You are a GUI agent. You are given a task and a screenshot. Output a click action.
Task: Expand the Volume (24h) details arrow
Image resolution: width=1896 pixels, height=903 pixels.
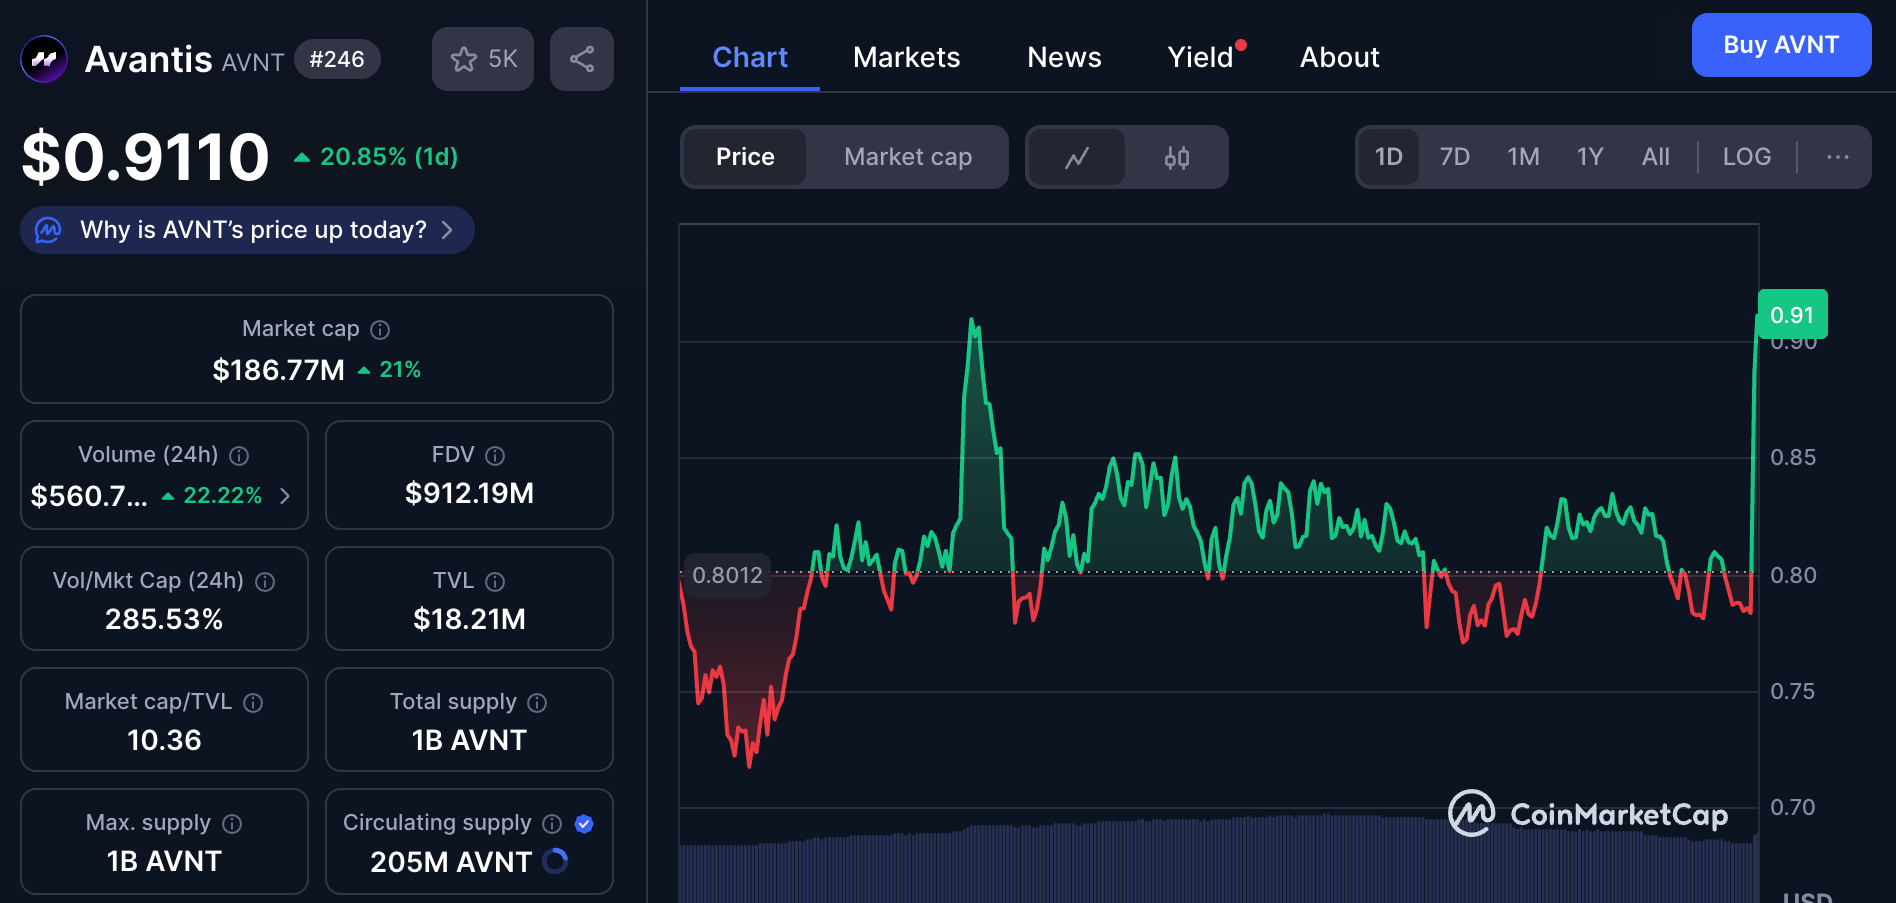(285, 496)
